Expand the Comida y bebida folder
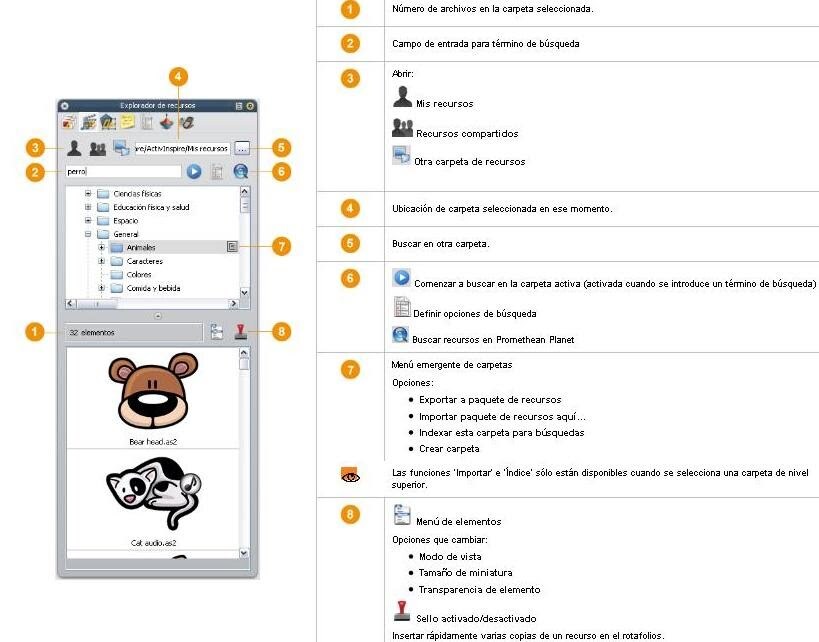Viewport: 819px width, 642px height. tap(101, 288)
